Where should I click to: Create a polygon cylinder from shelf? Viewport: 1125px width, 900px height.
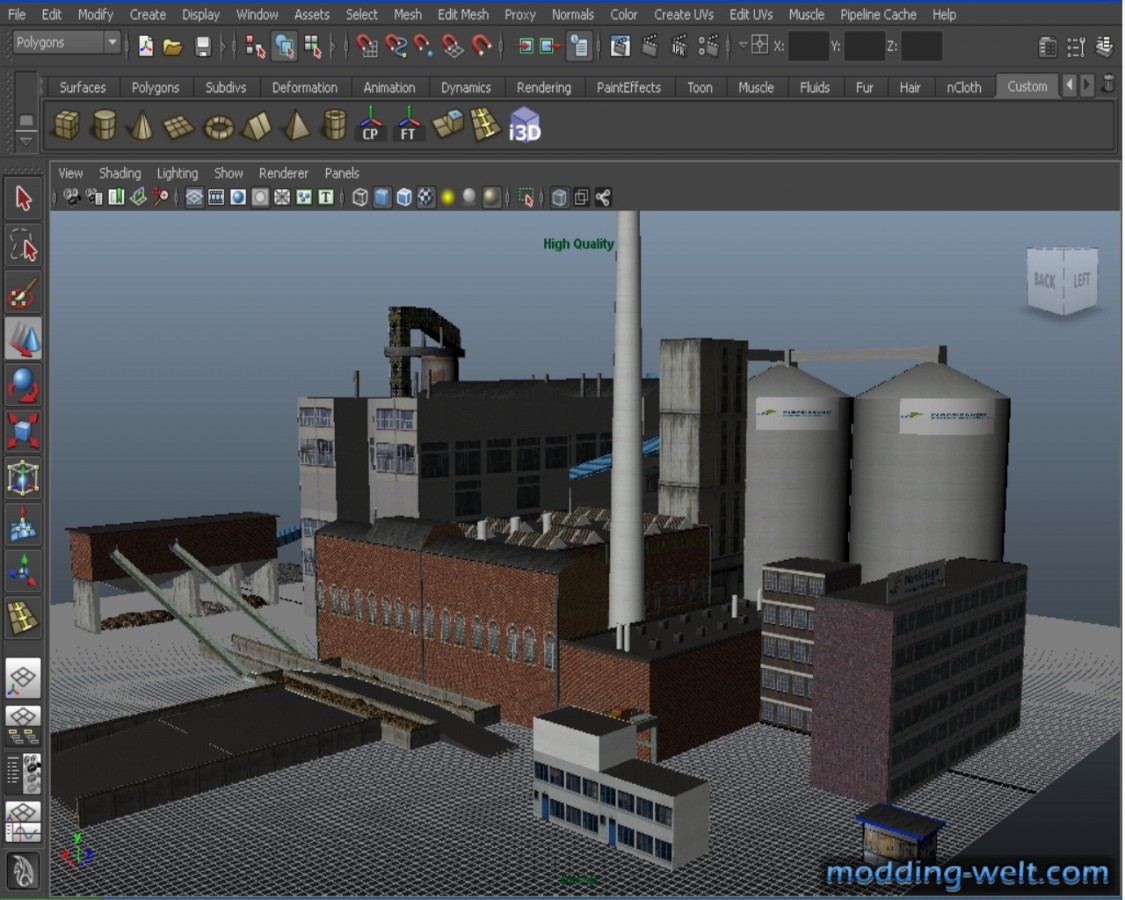[x=104, y=125]
